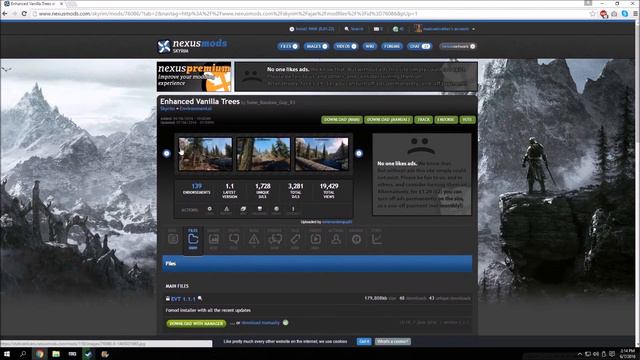640x360 pixels.
Task: Click the What's a cookie button
Action: (393, 341)
